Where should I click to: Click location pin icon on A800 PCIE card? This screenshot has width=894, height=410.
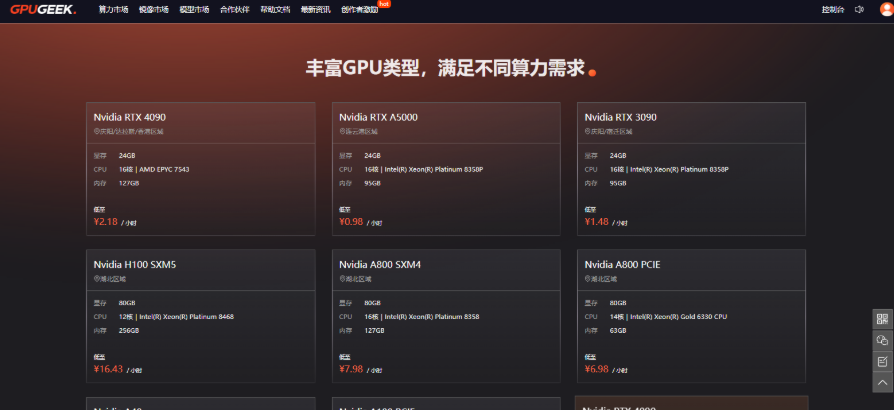pyautogui.click(x=587, y=279)
